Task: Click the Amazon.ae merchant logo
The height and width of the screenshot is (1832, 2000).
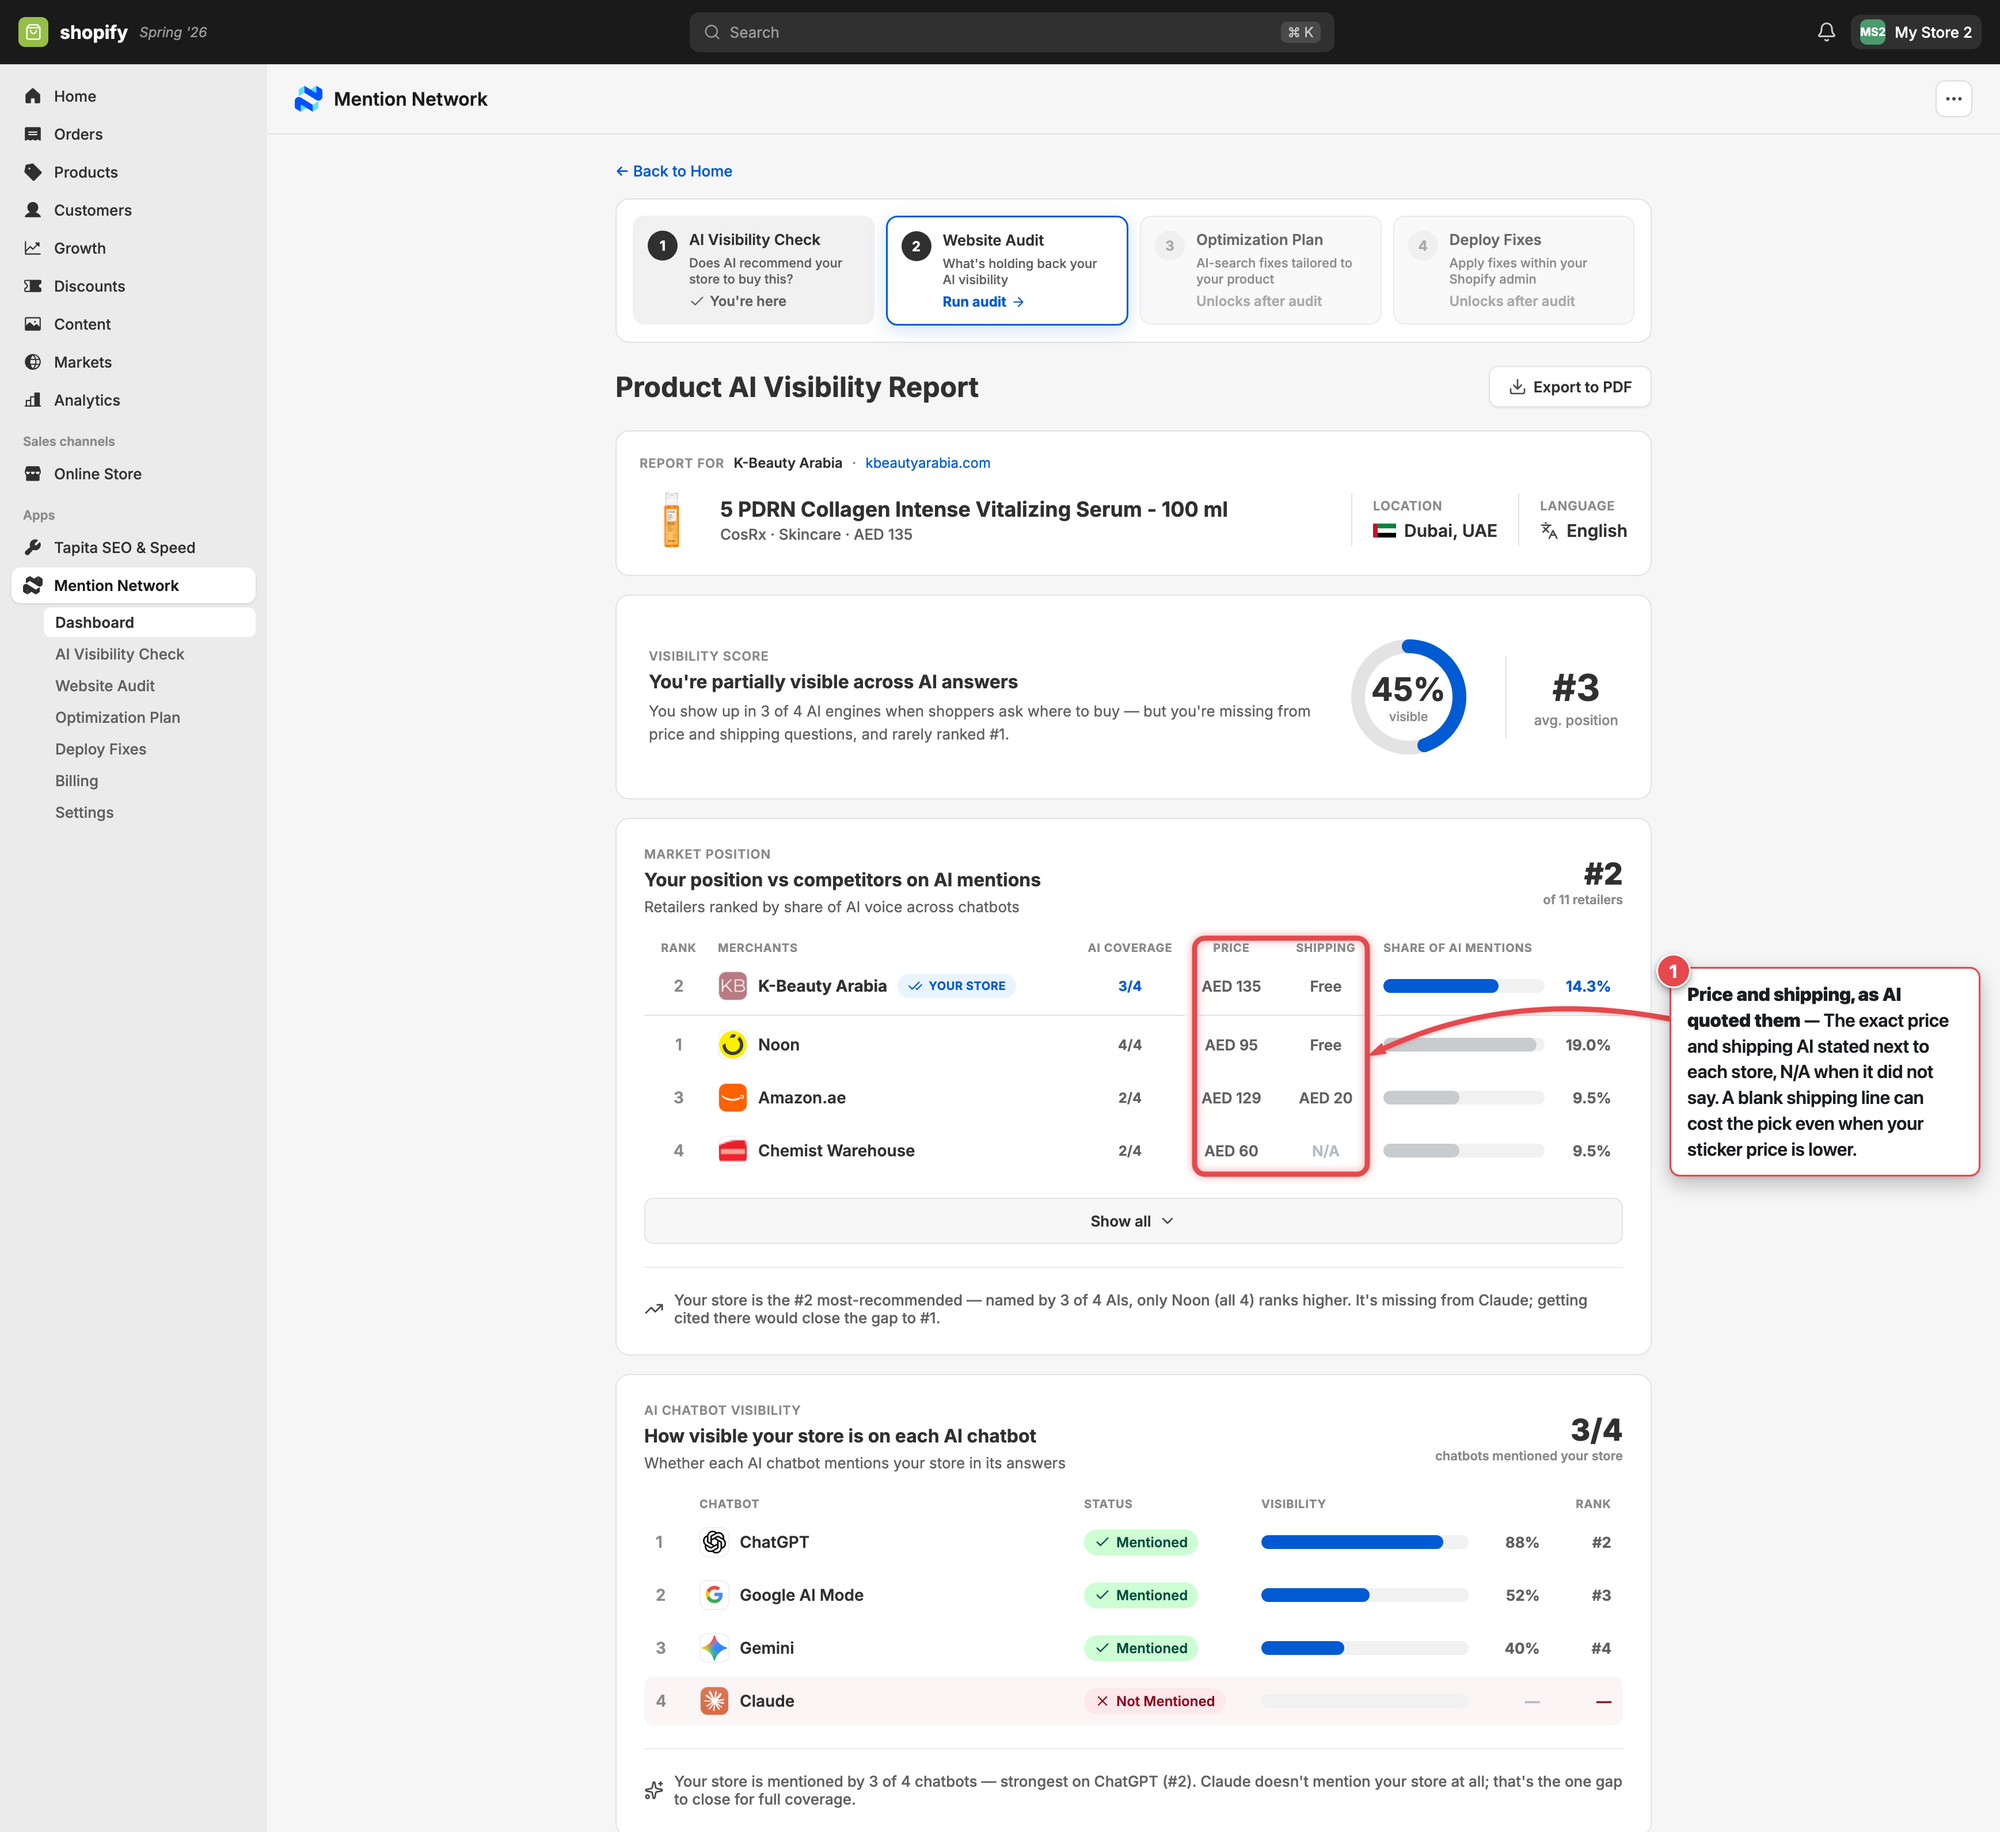Action: tap(732, 1098)
